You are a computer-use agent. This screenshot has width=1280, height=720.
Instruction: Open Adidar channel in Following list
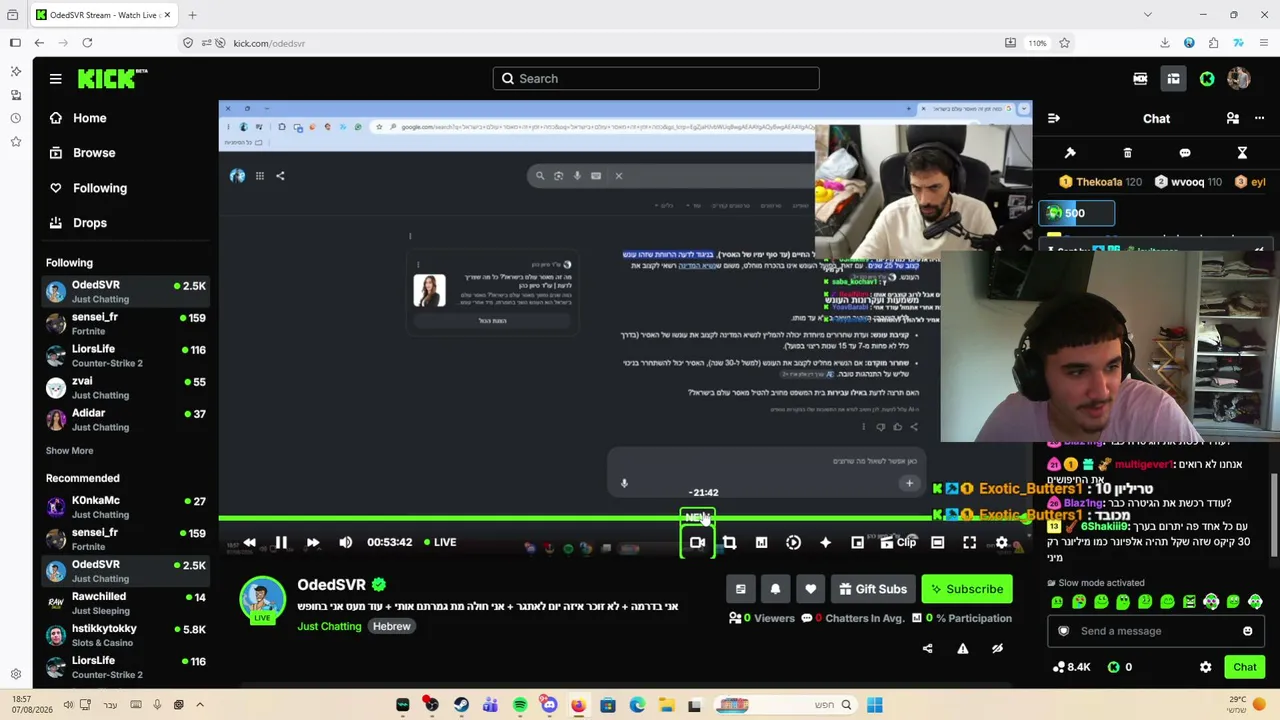(125, 420)
